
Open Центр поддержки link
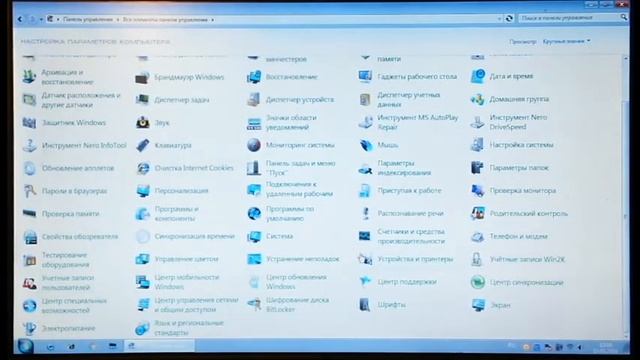pyautogui.click(x=407, y=282)
